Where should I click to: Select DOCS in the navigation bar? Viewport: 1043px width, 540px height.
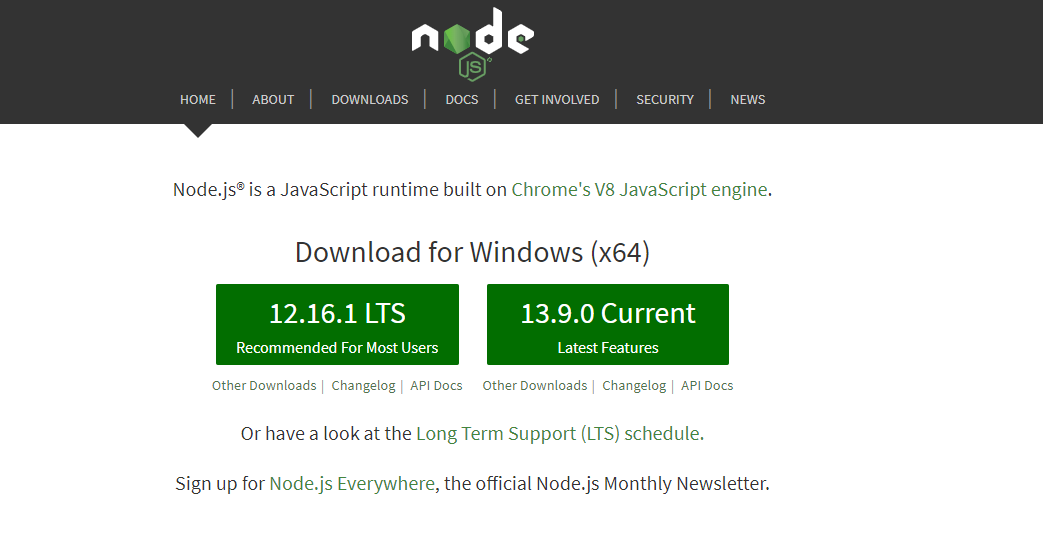pos(462,100)
